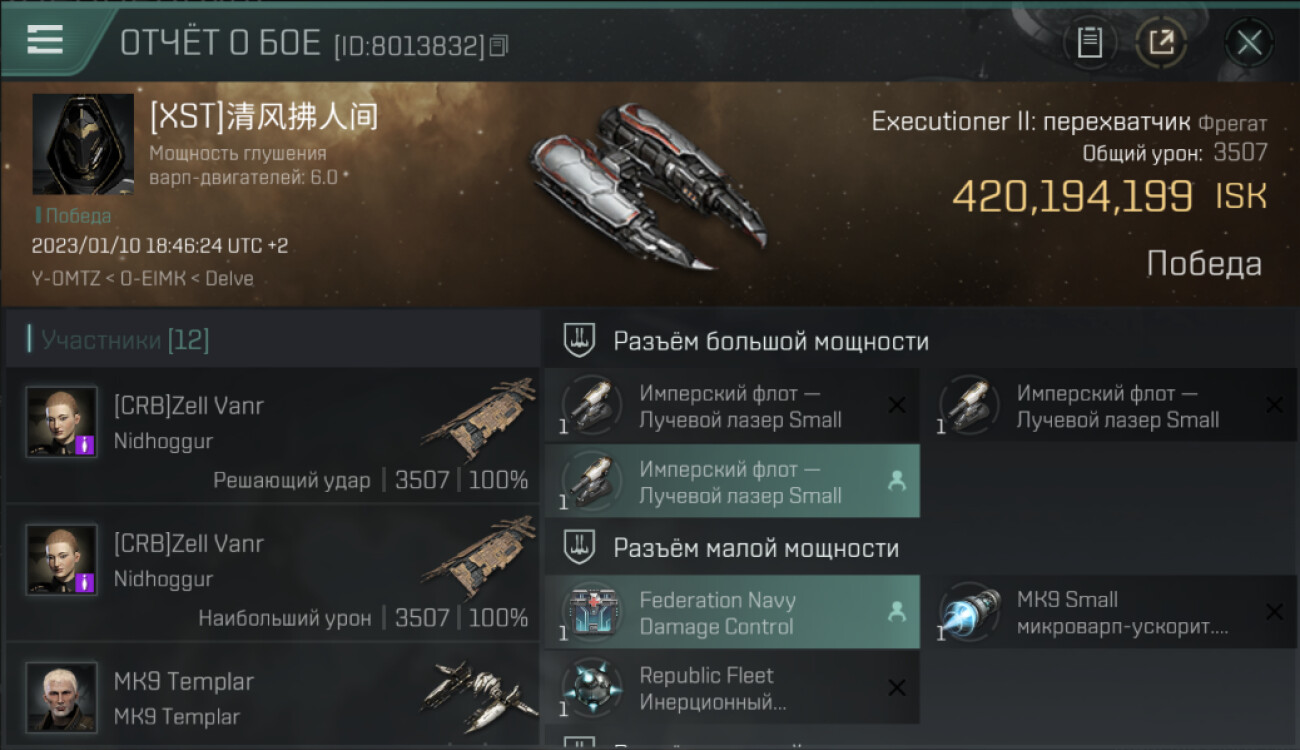Click X on first beam laser module
The height and width of the screenshot is (750, 1300).
coord(897,405)
